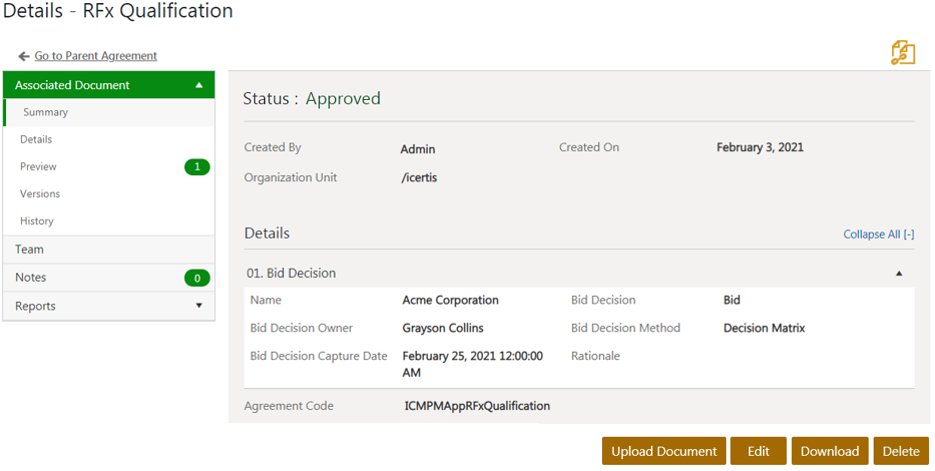
Task: Click the Download button
Action: tap(829, 451)
